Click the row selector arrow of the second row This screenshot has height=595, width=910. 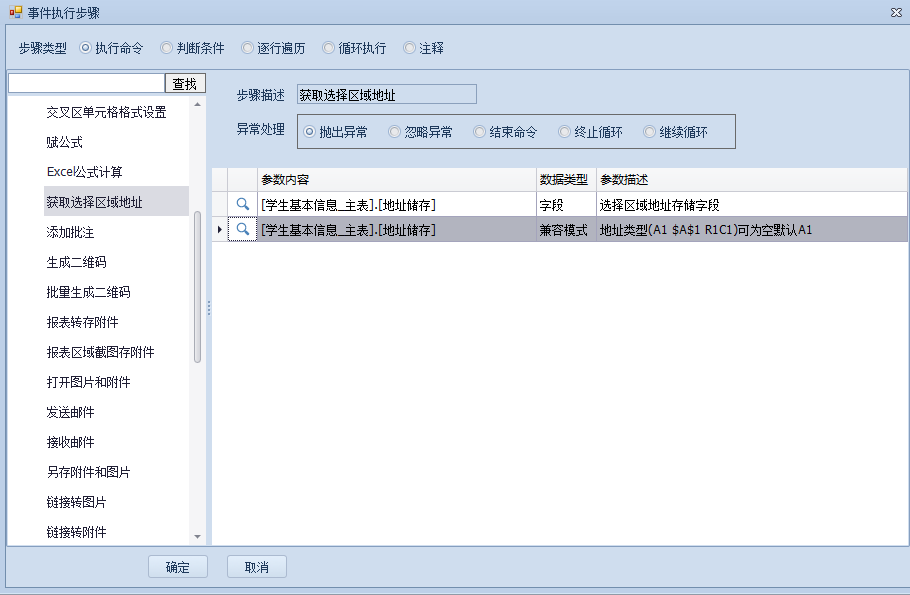(x=220, y=230)
